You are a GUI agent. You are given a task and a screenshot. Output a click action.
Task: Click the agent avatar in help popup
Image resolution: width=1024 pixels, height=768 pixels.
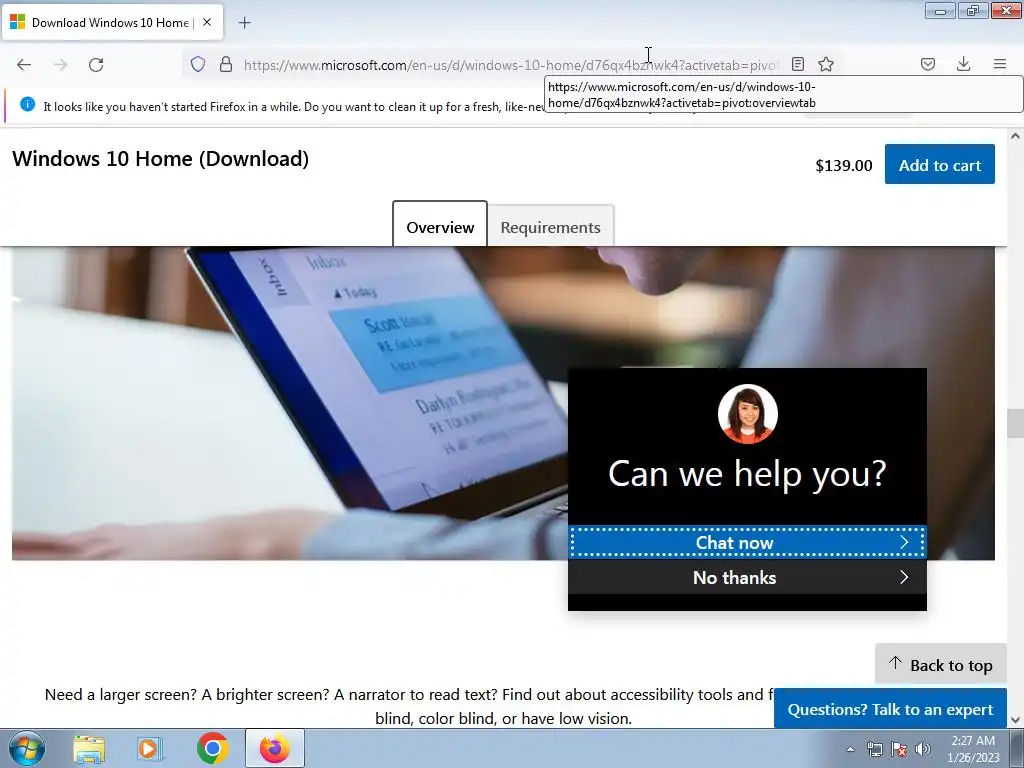coord(747,414)
